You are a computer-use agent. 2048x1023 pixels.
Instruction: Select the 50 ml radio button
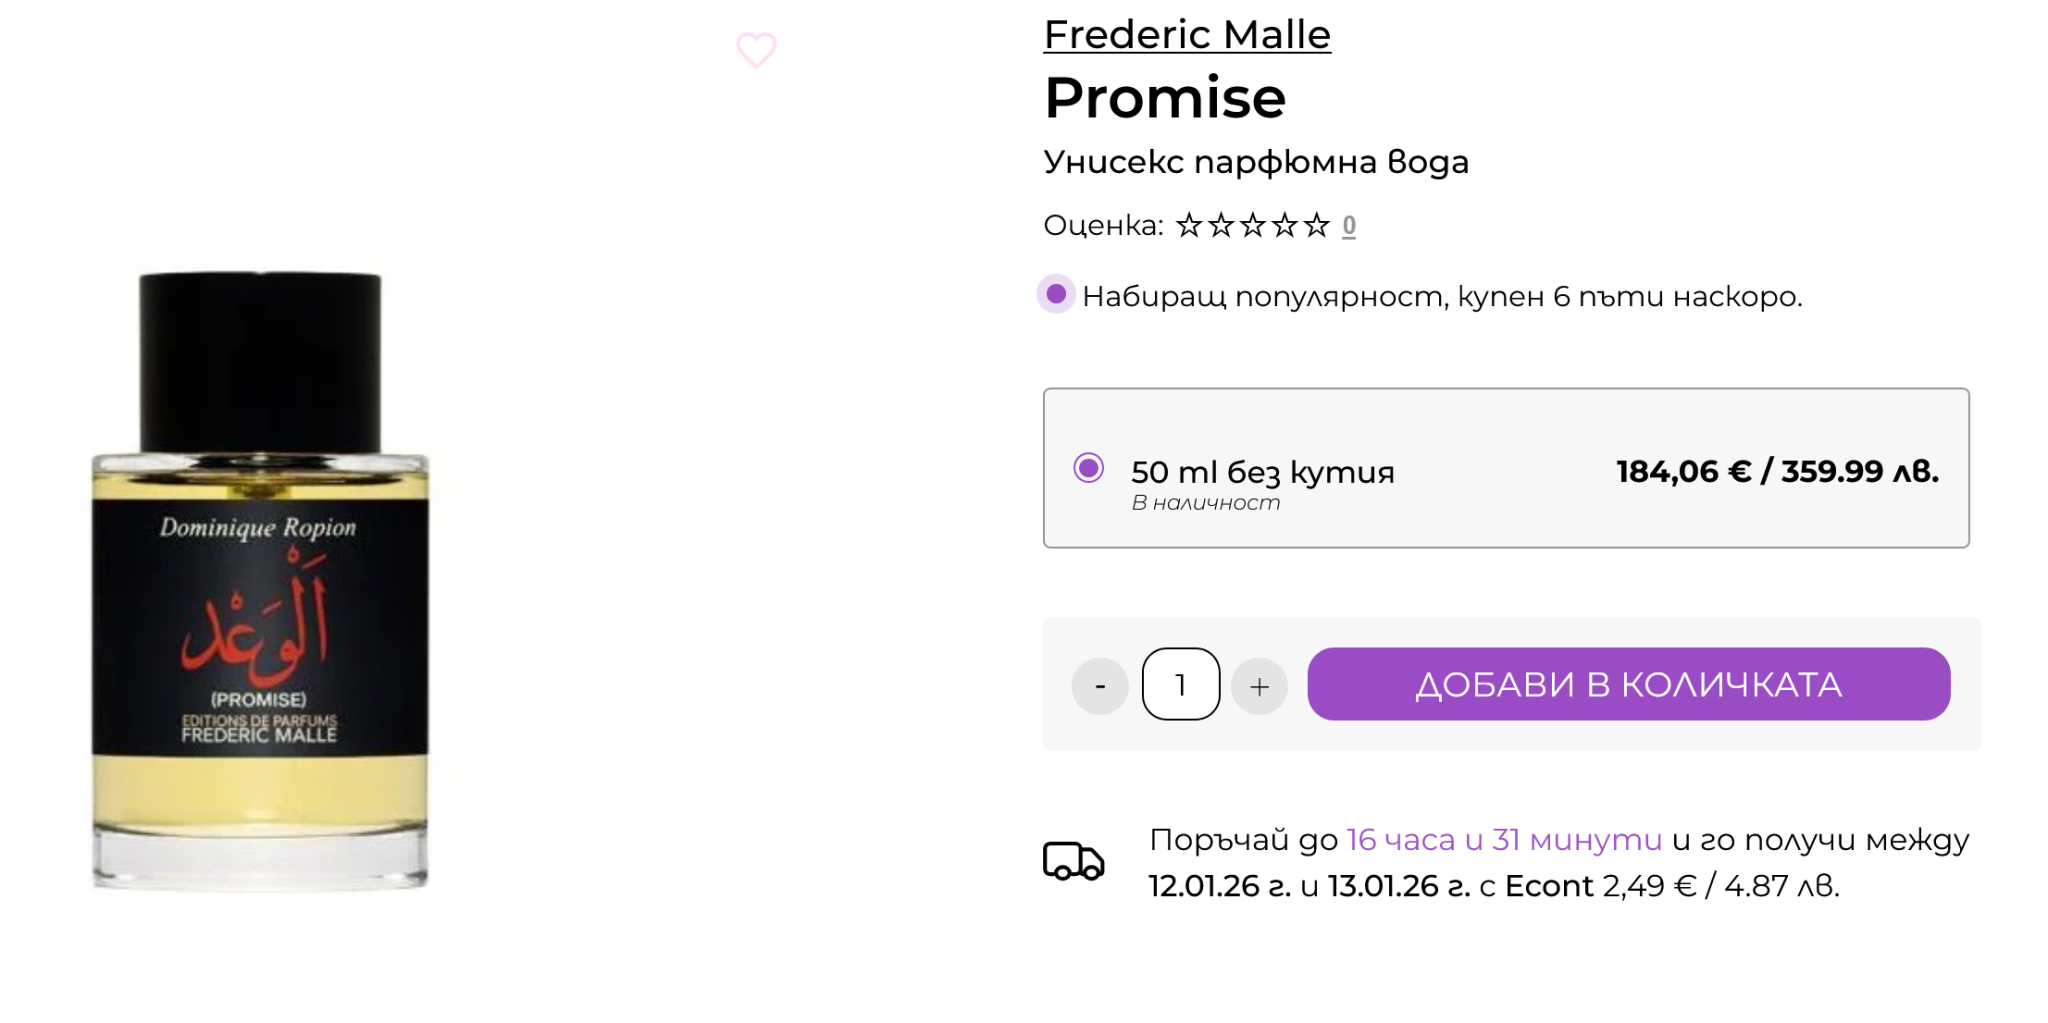1088,468
